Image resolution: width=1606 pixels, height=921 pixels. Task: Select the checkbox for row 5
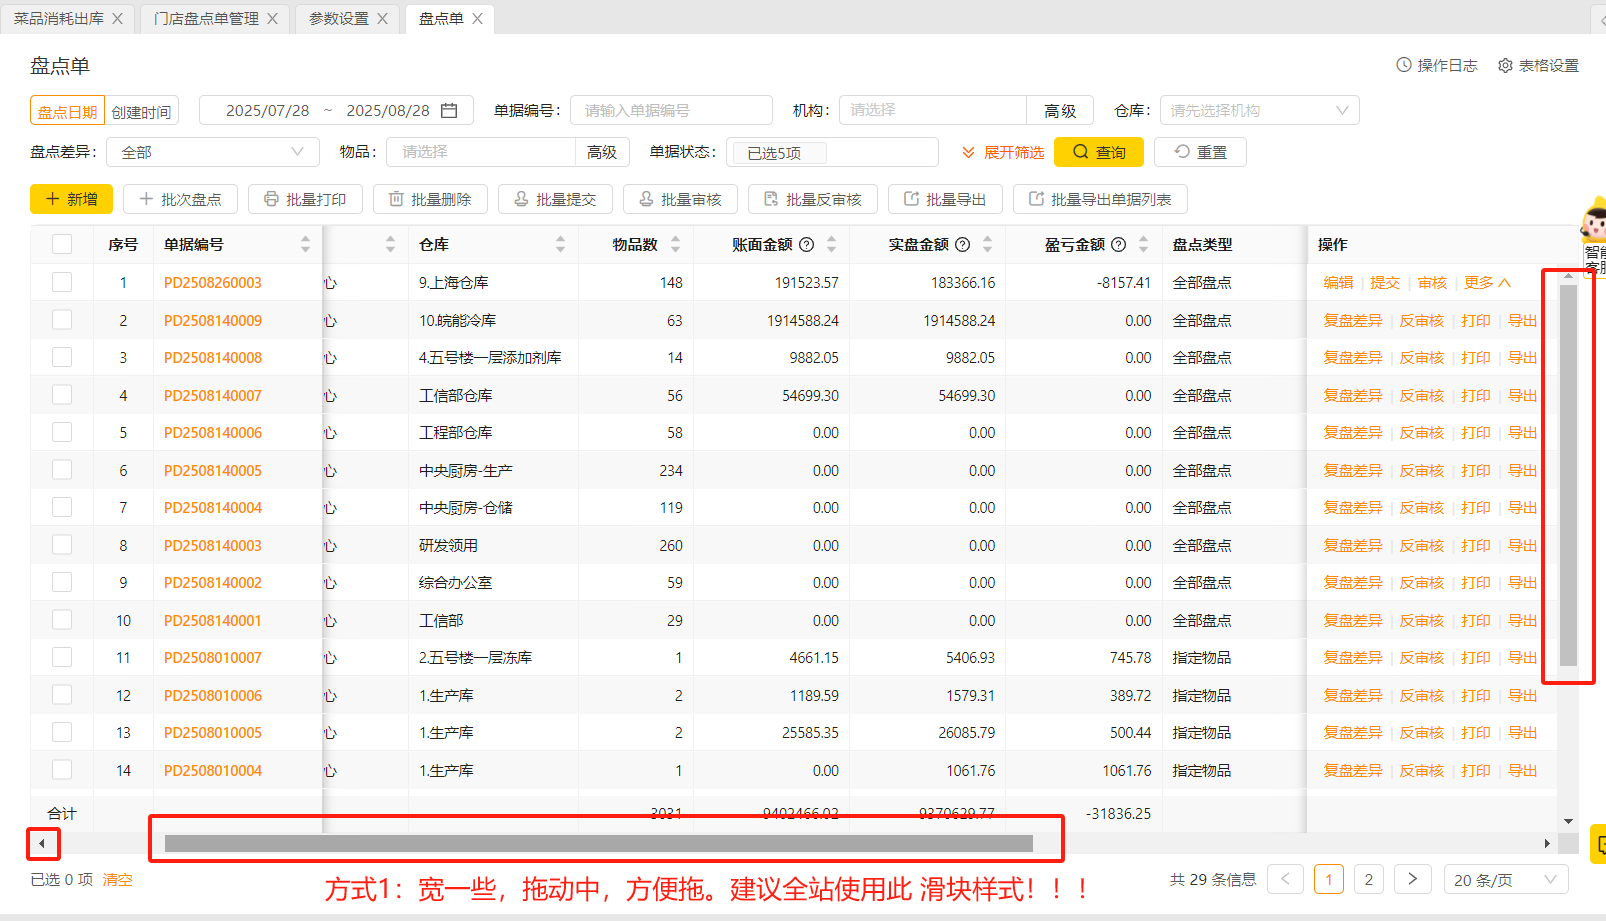tap(62, 432)
